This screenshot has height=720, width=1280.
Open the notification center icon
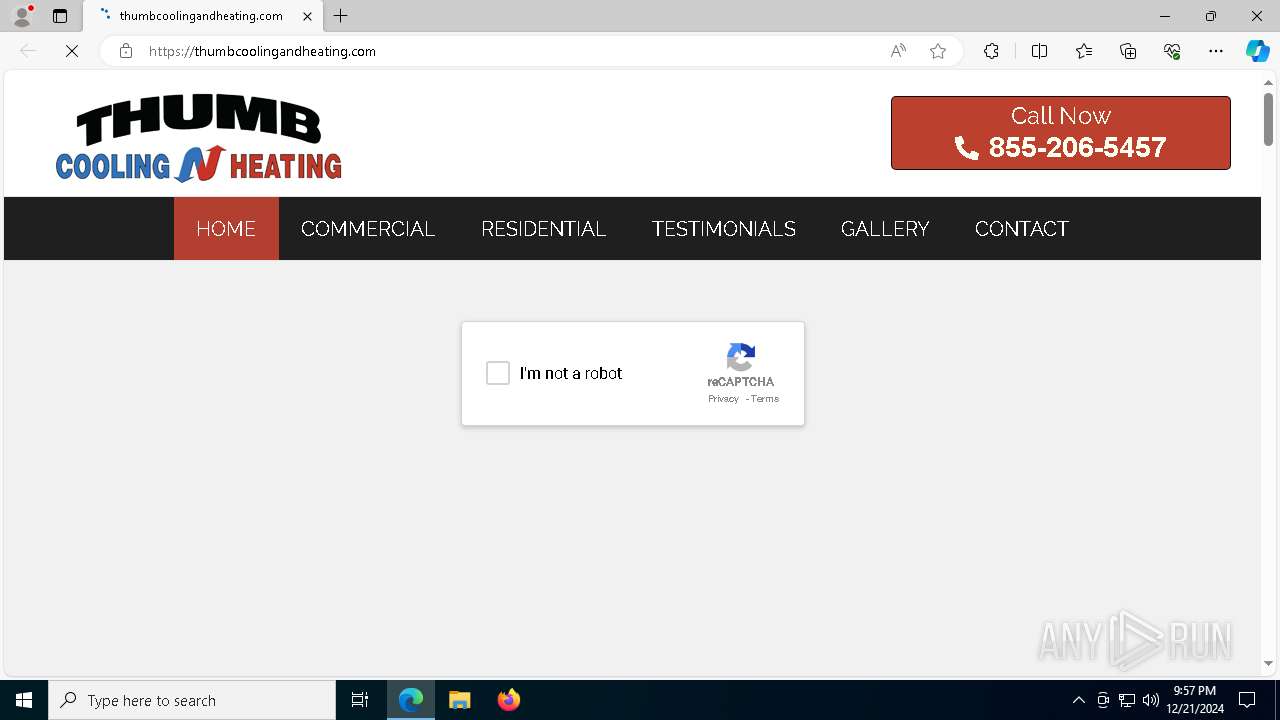tap(1247, 700)
